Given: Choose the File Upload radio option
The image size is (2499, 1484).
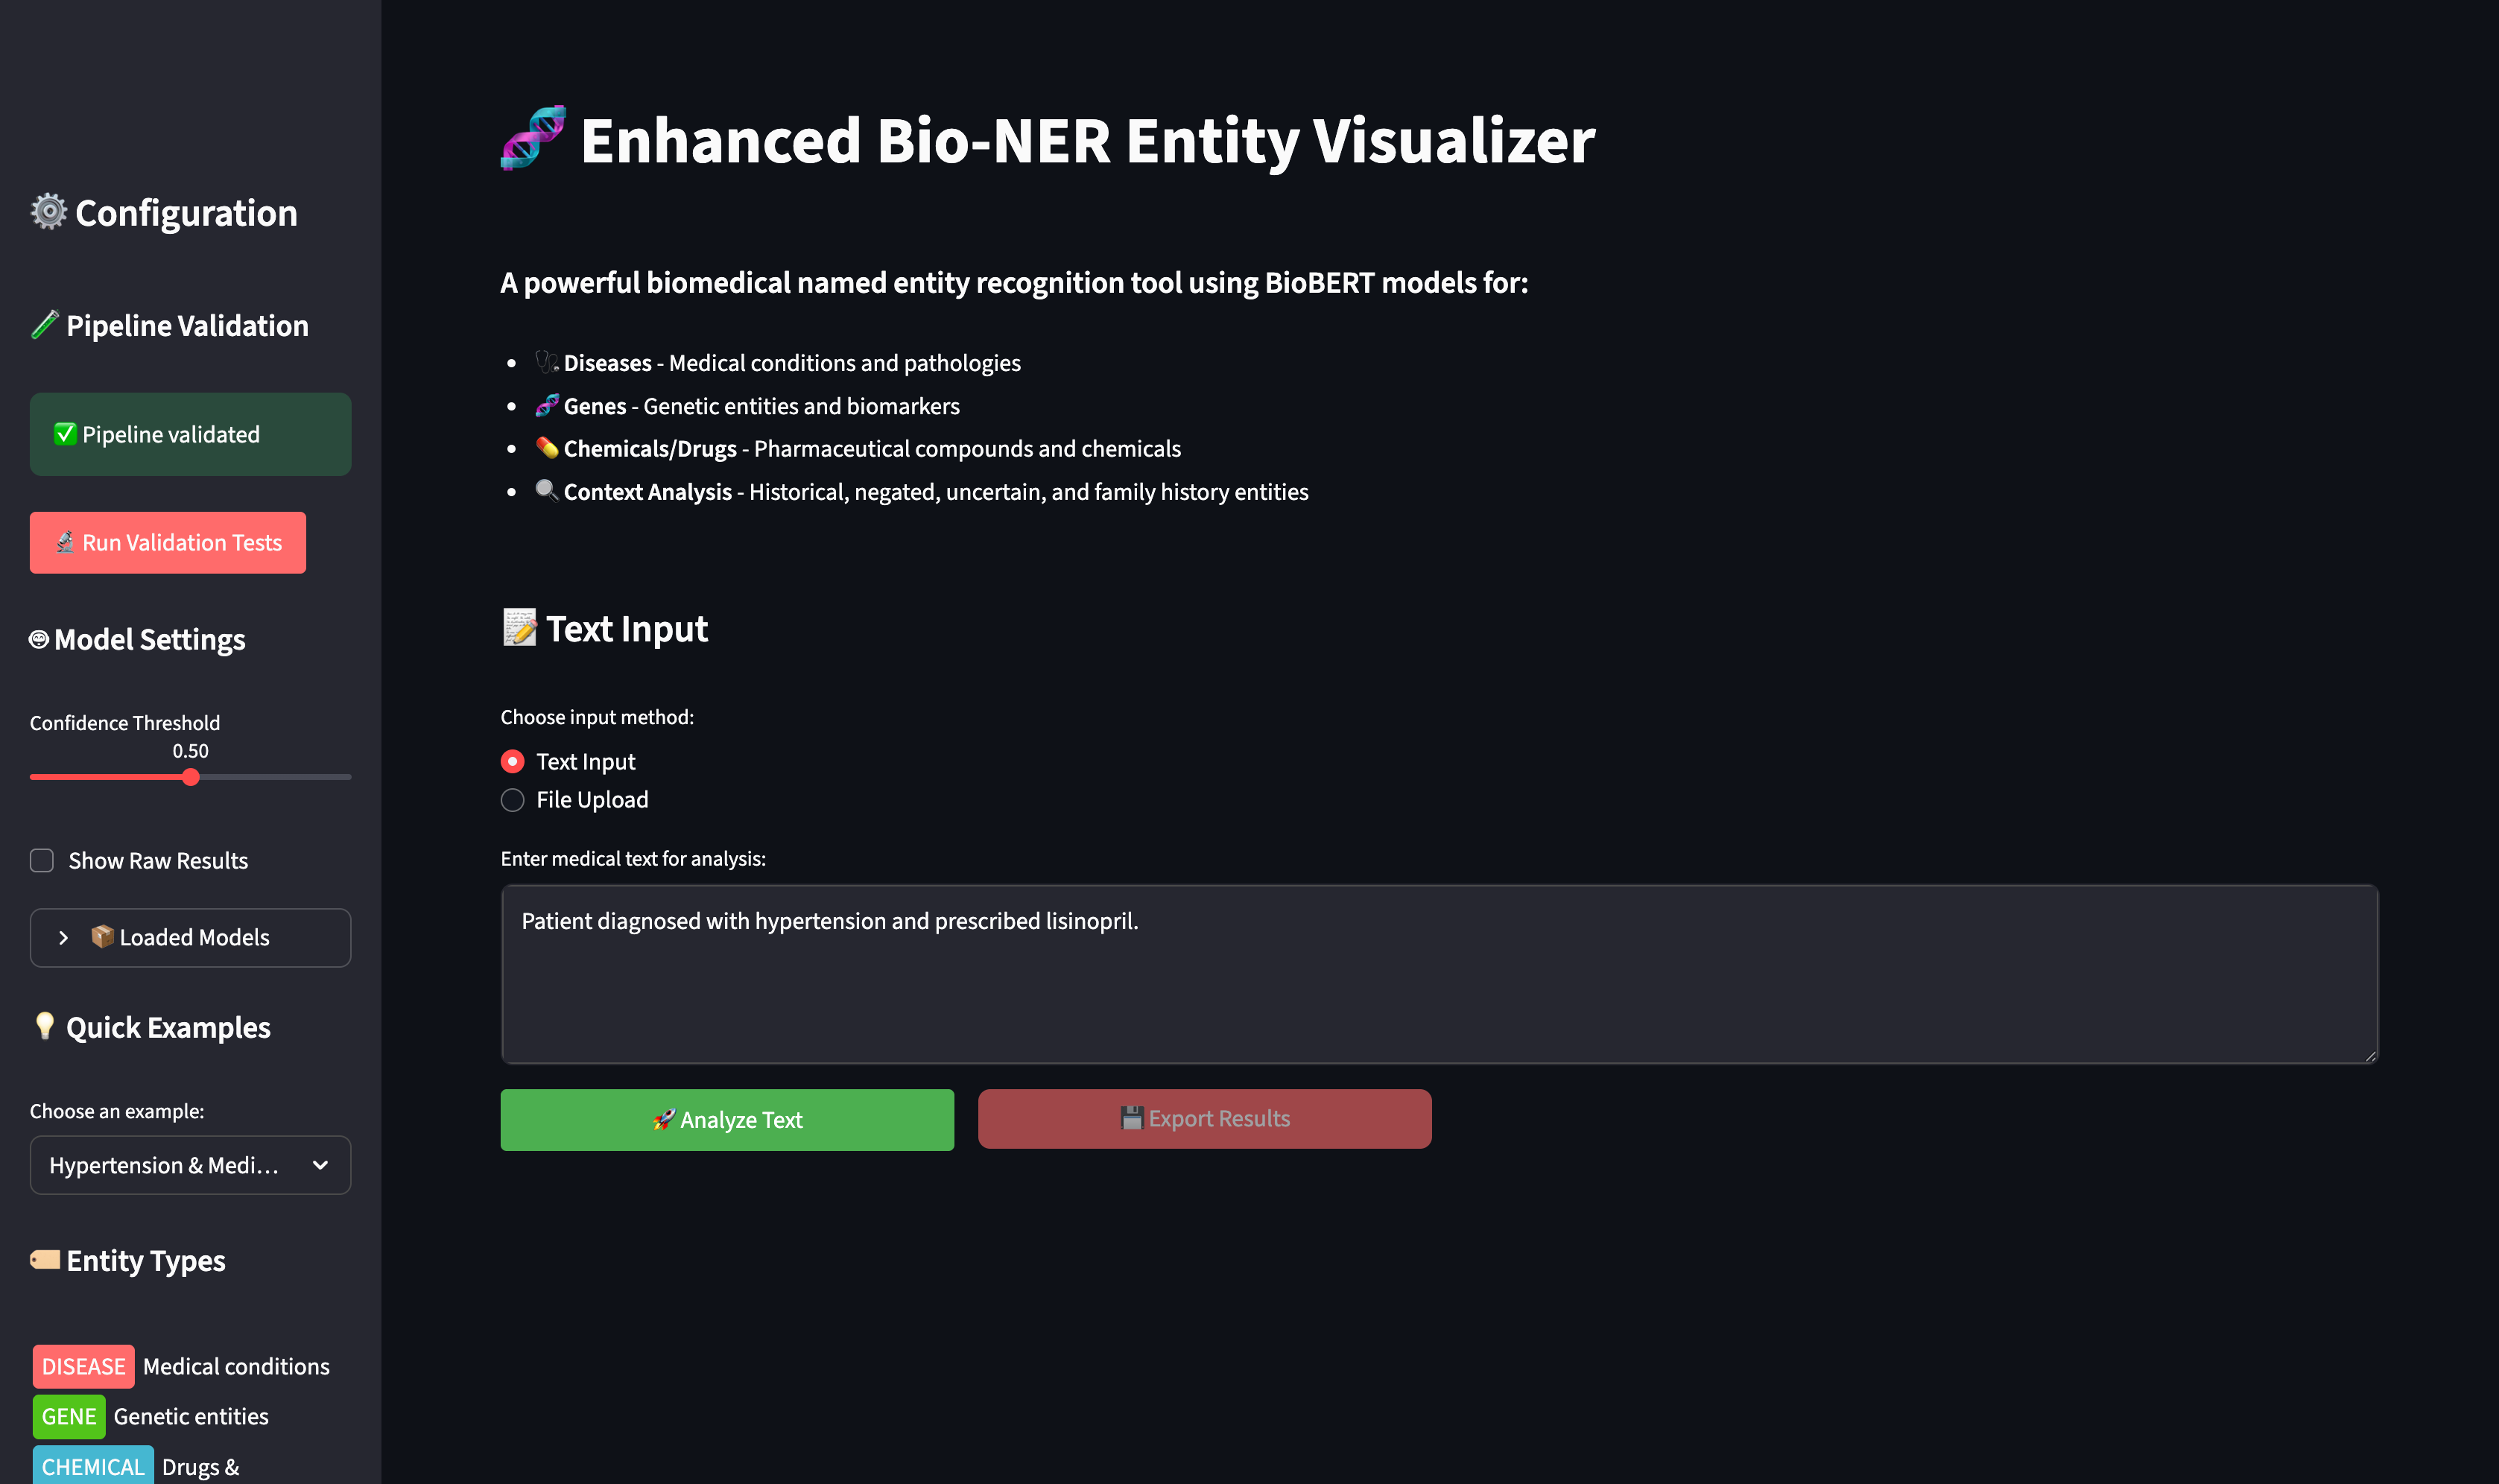Looking at the screenshot, I should [512, 800].
